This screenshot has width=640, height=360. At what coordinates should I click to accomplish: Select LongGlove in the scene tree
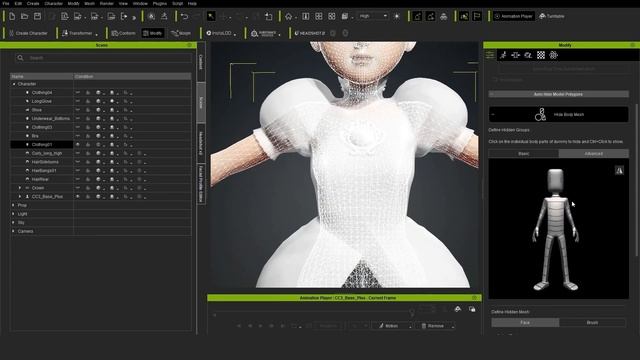[x=42, y=101]
